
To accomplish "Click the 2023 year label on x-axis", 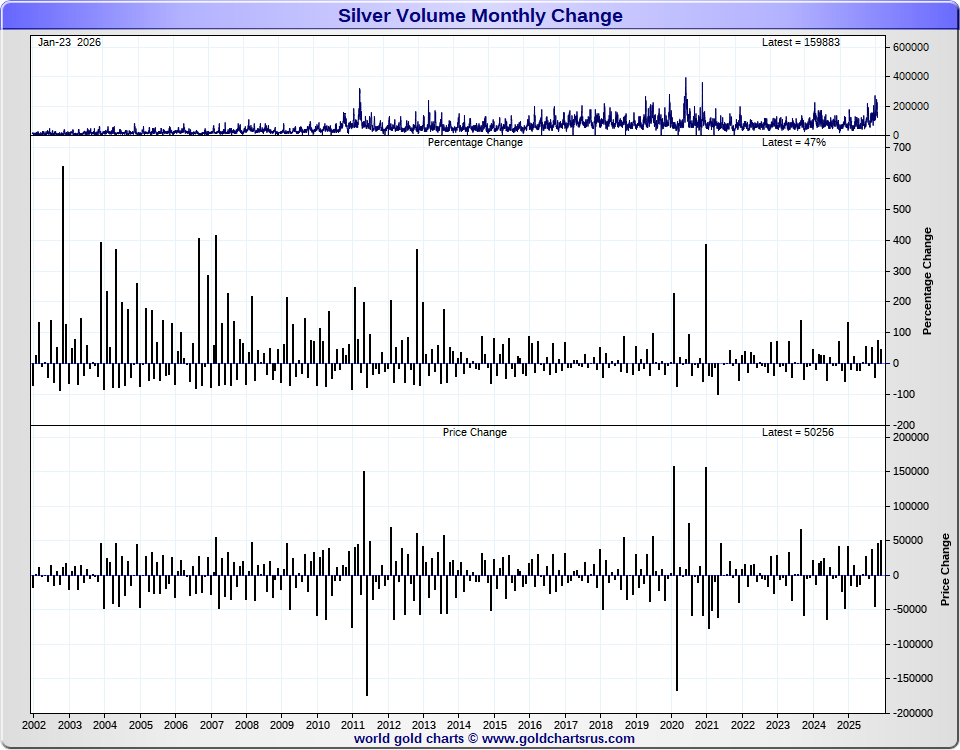I will [778, 726].
